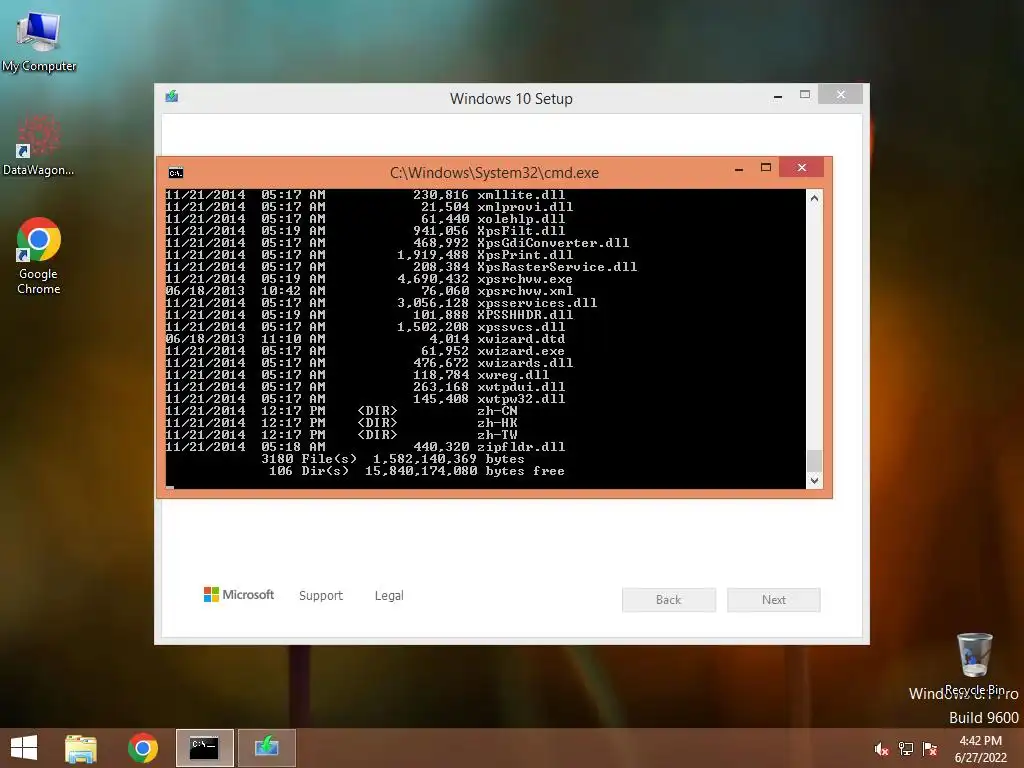Viewport: 1024px width, 768px height.
Task: Minimize the Windows 10 Setup window
Action: click(x=778, y=95)
